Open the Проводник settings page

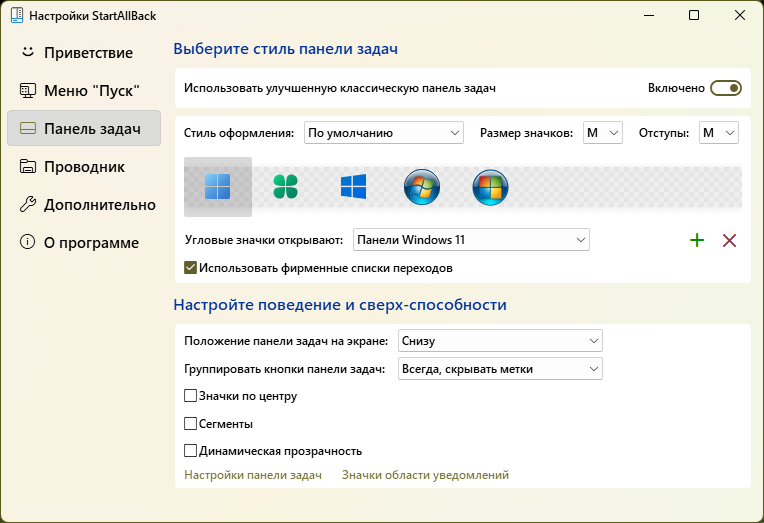pos(84,166)
